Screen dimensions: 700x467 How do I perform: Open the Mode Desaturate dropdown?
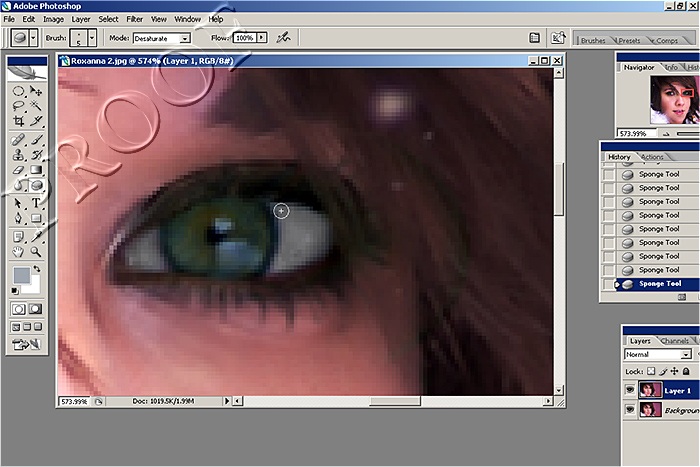point(185,38)
